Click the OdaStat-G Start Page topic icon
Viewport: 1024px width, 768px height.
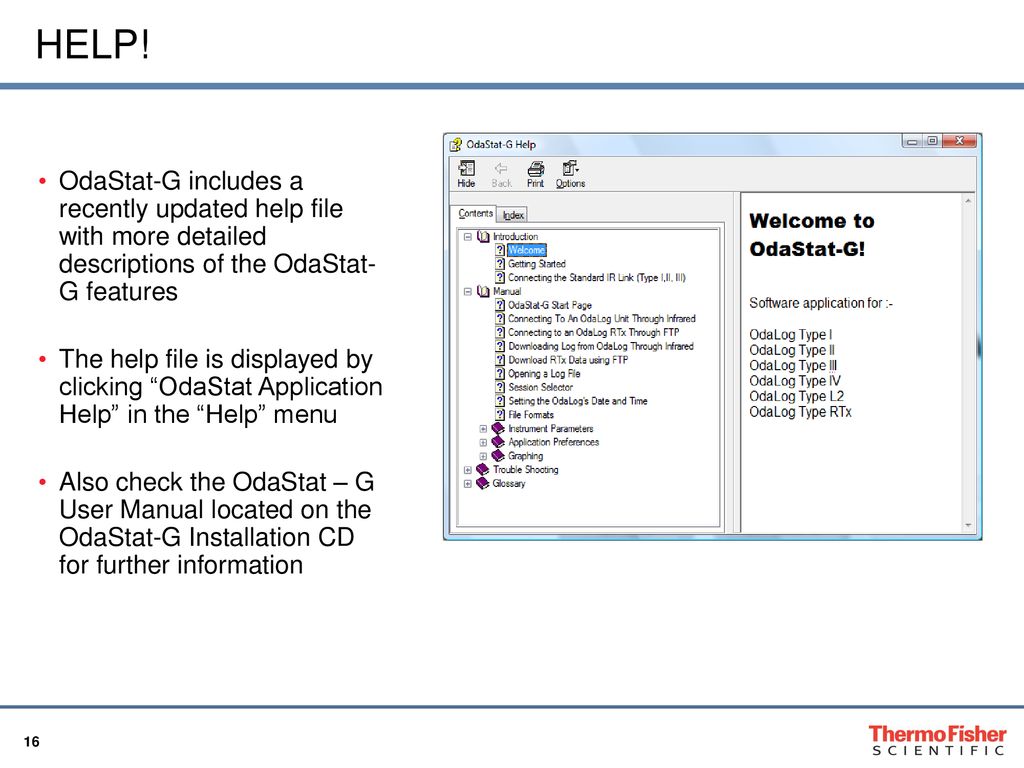pos(500,305)
